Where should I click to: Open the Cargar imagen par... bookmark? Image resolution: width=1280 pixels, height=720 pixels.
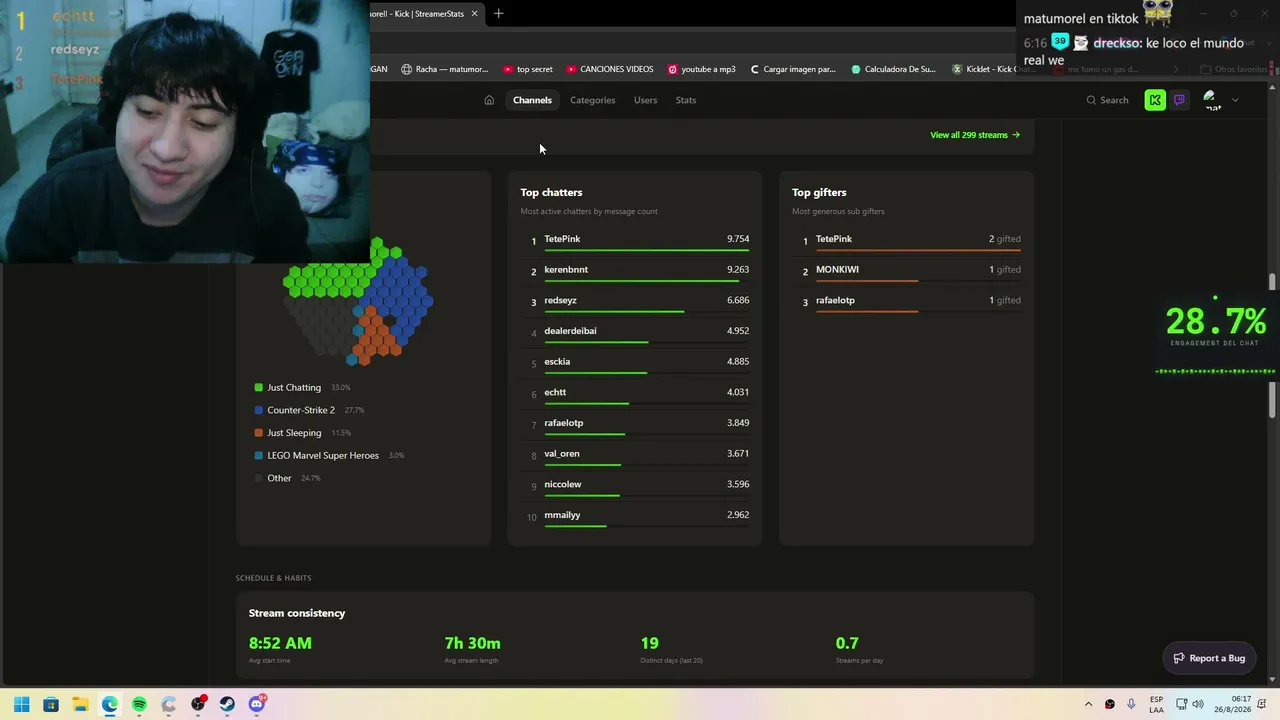(792, 69)
